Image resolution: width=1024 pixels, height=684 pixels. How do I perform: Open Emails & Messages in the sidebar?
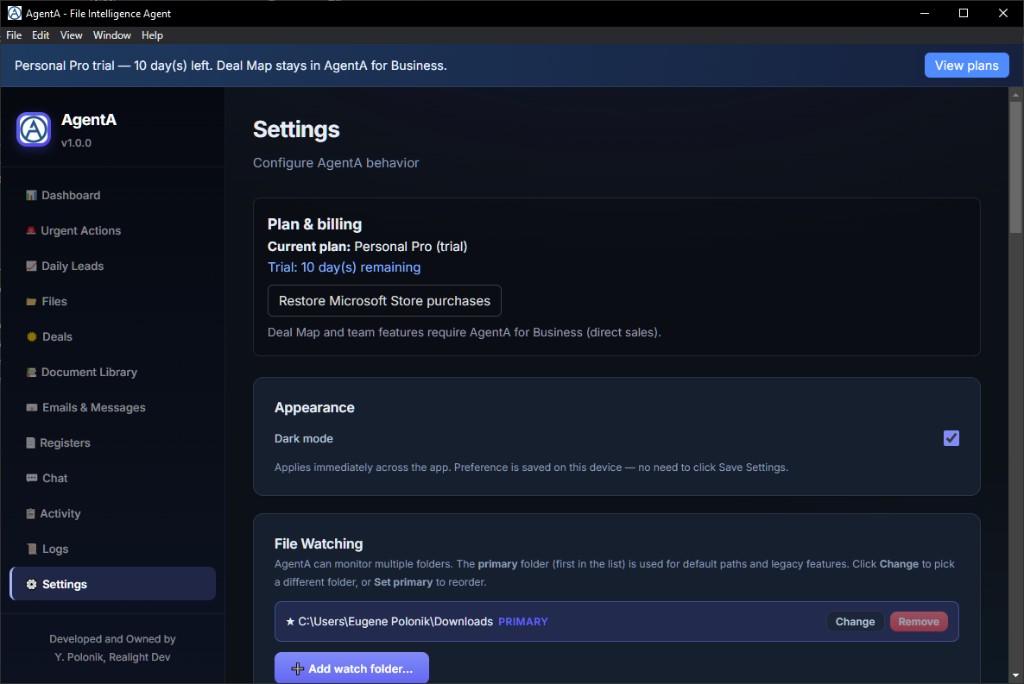(x=112, y=407)
